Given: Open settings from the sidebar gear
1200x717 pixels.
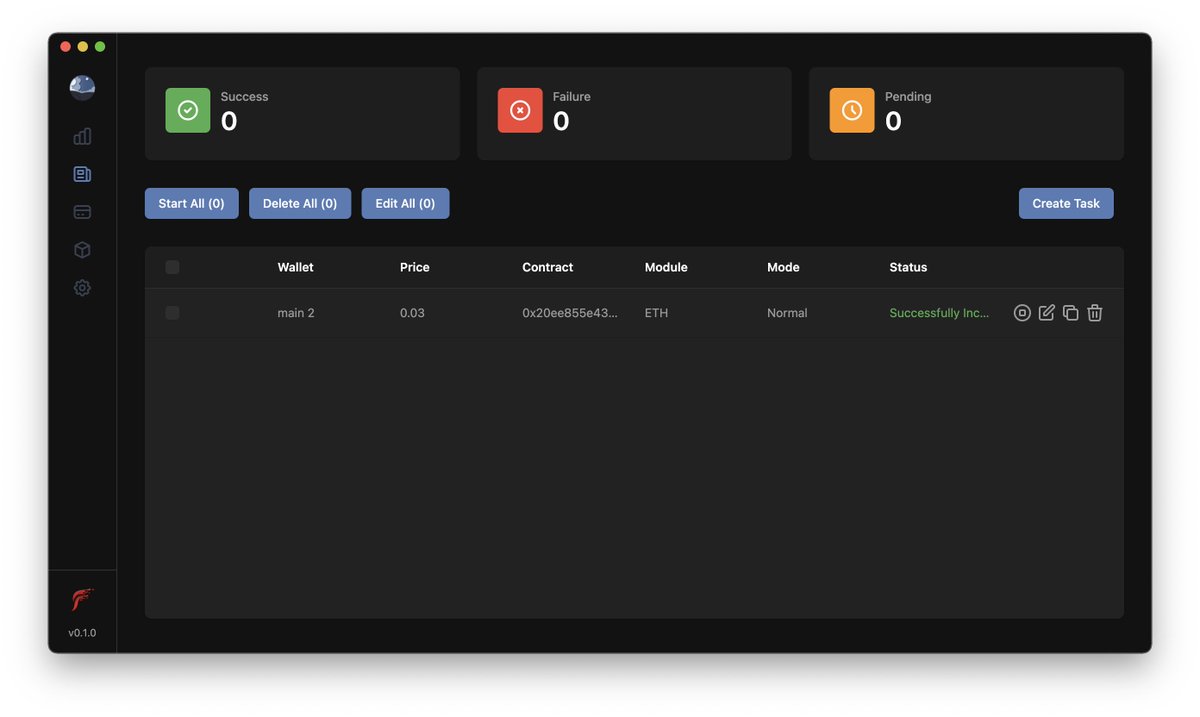Looking at the screenshot, I should click(x=82, y=288).
